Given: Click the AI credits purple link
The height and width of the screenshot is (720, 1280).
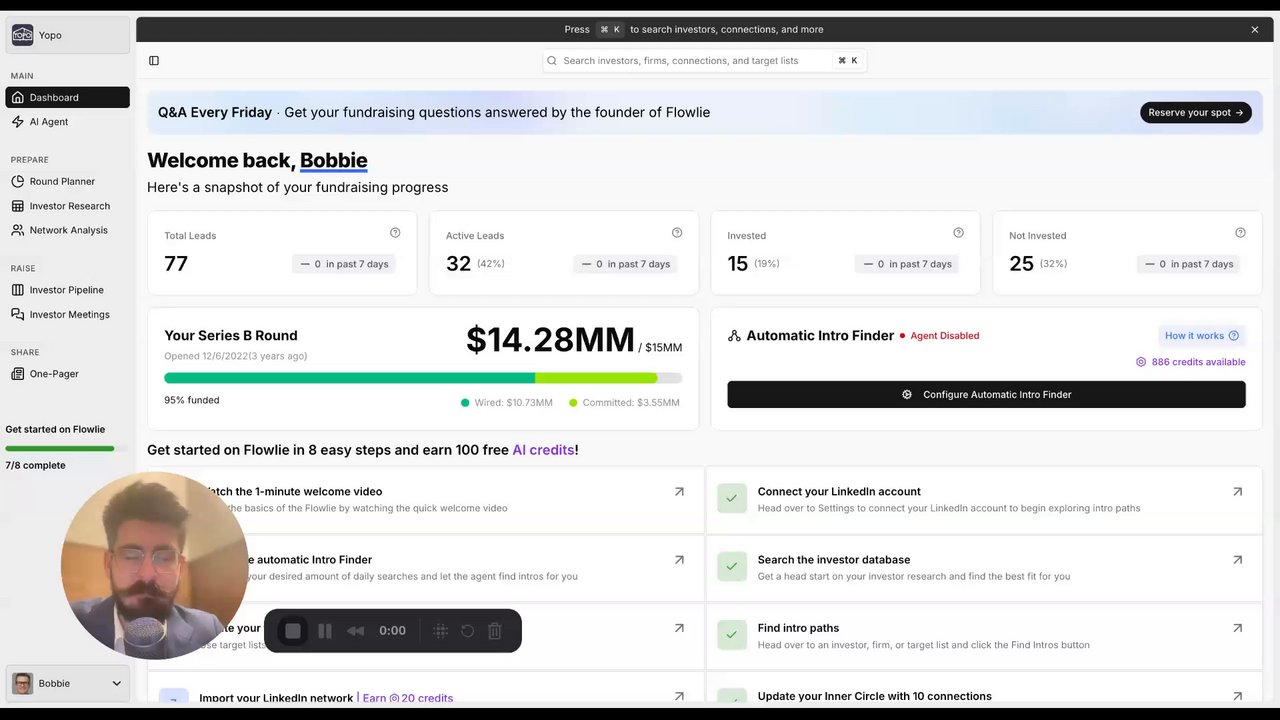Looking at the screenshot, I should 543,450.
